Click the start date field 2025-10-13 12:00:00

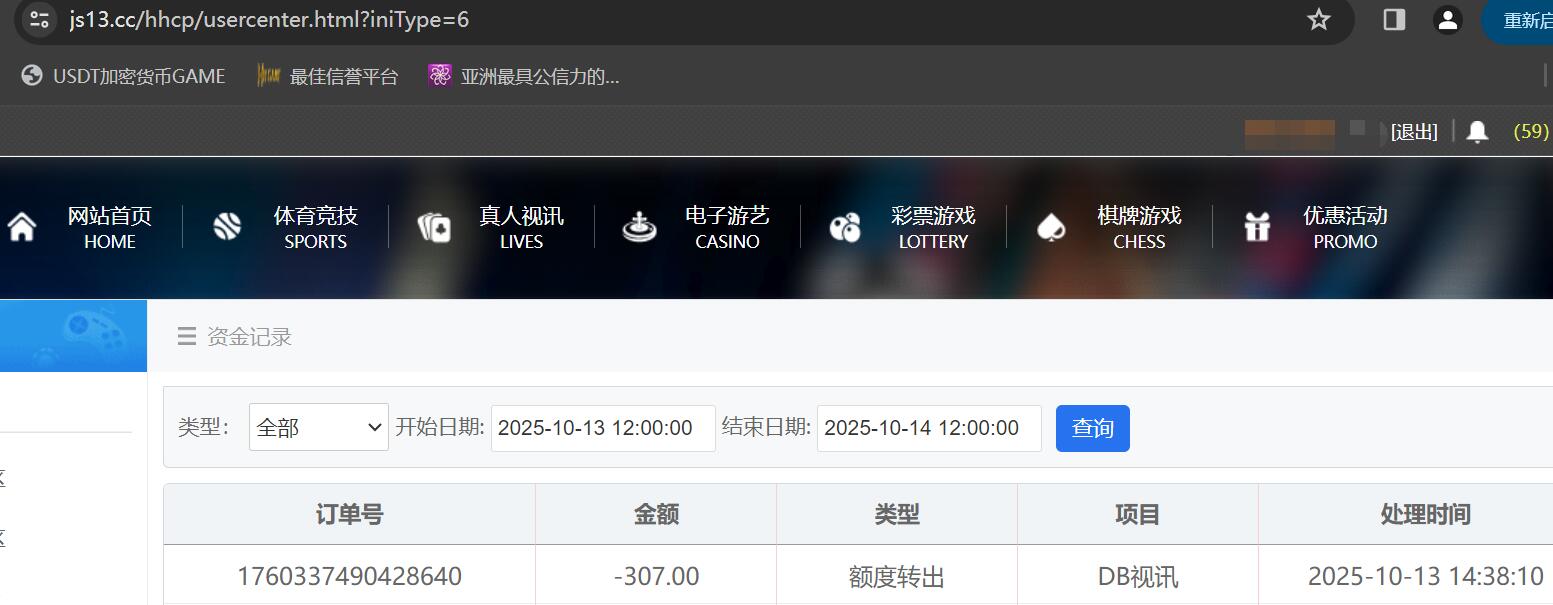(x=601, y=427)
